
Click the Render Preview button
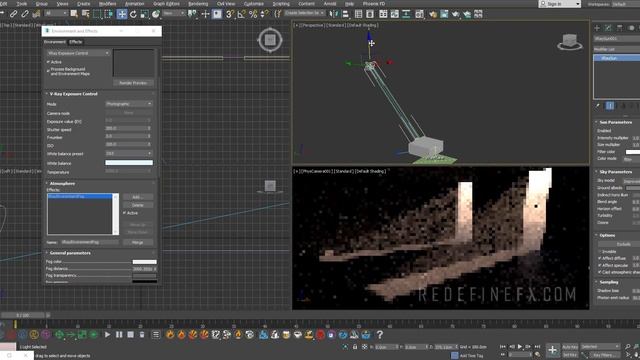133,83
